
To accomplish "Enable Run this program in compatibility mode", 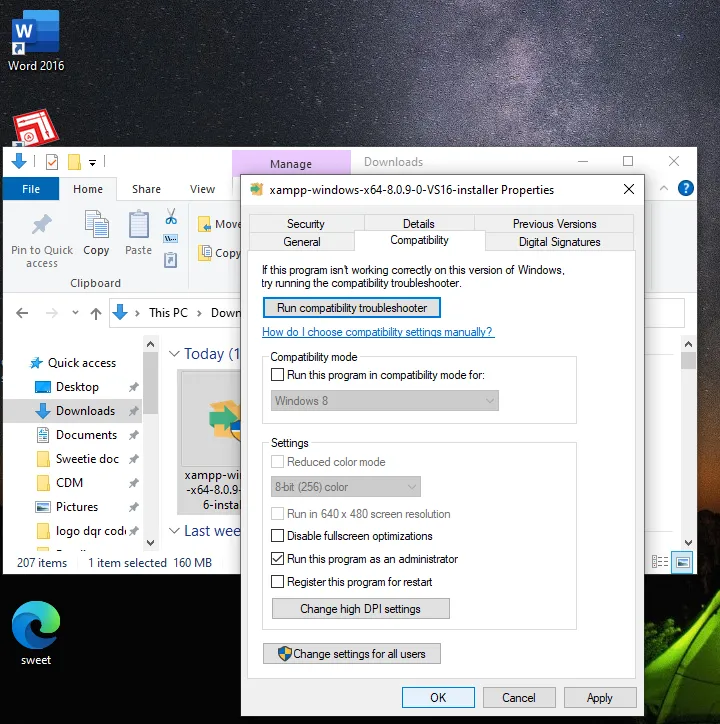I will click(277, 374).
